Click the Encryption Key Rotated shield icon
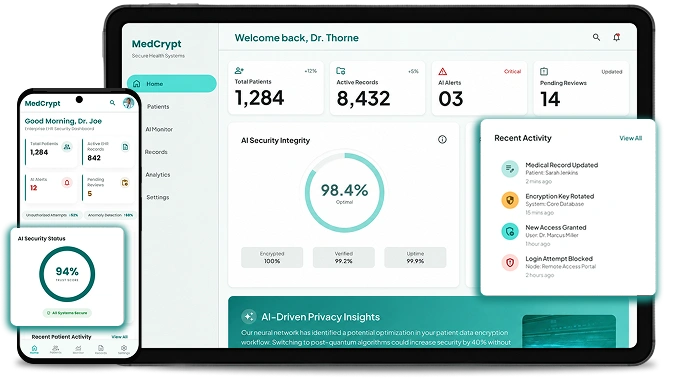676x378 pixels. click(x=510, y=200)
